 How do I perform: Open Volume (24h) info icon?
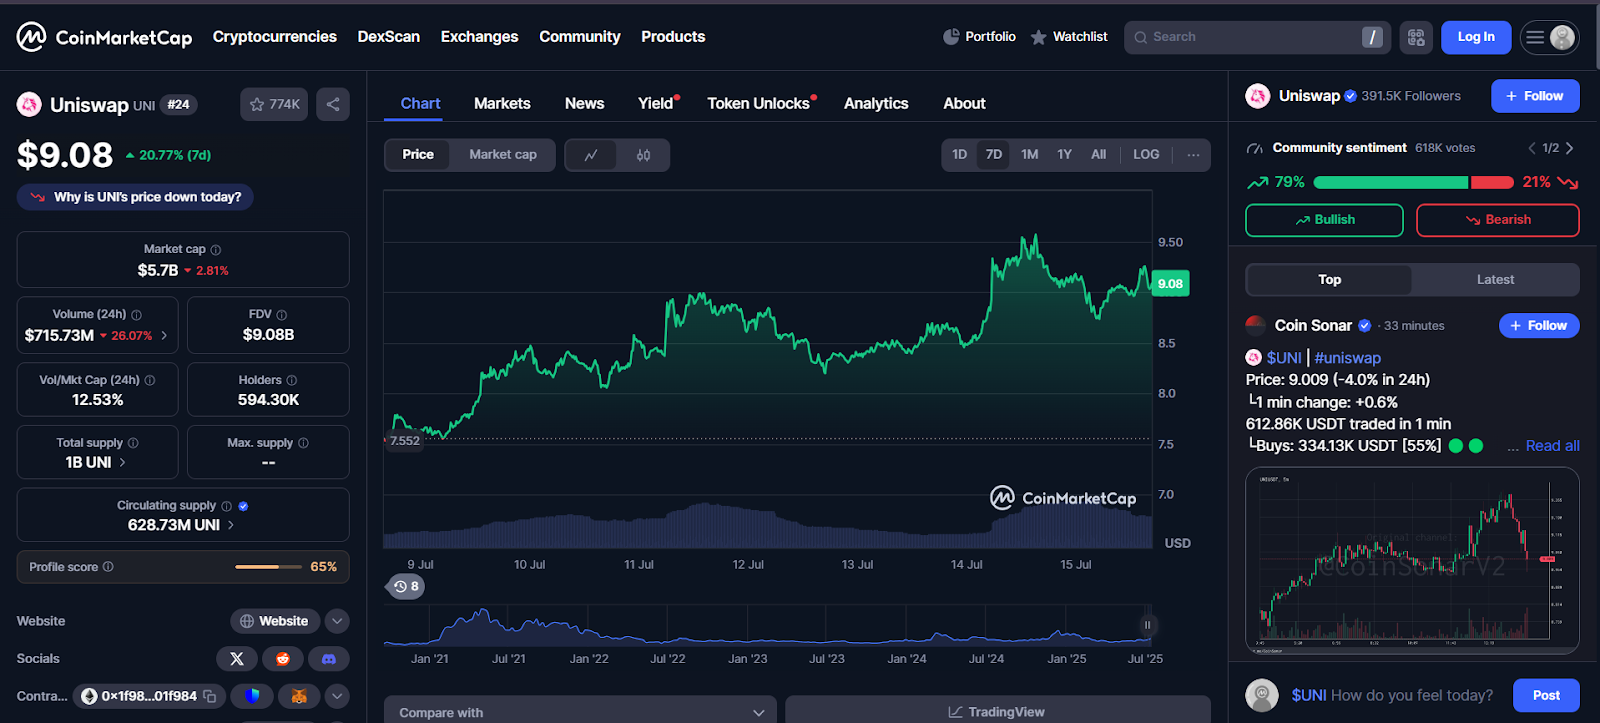click(137, 314)
